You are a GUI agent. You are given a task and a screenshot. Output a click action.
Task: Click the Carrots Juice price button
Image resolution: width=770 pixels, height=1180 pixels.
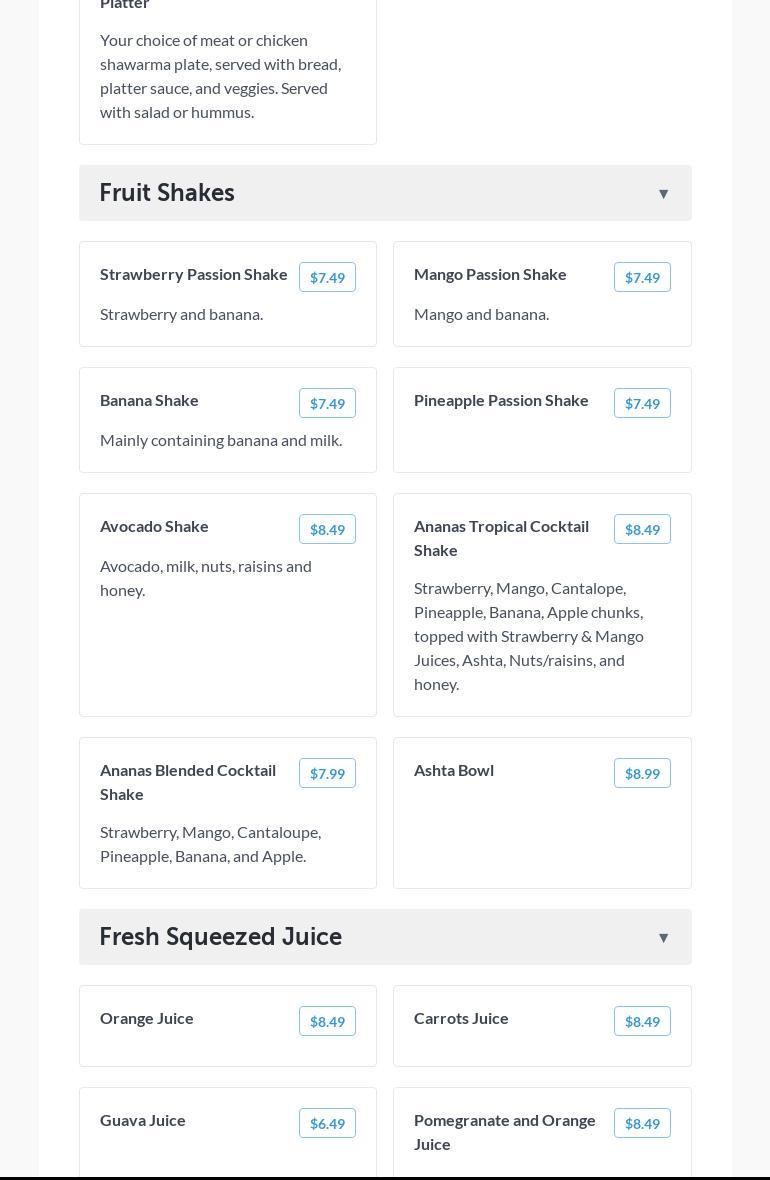pos(642,1021)
